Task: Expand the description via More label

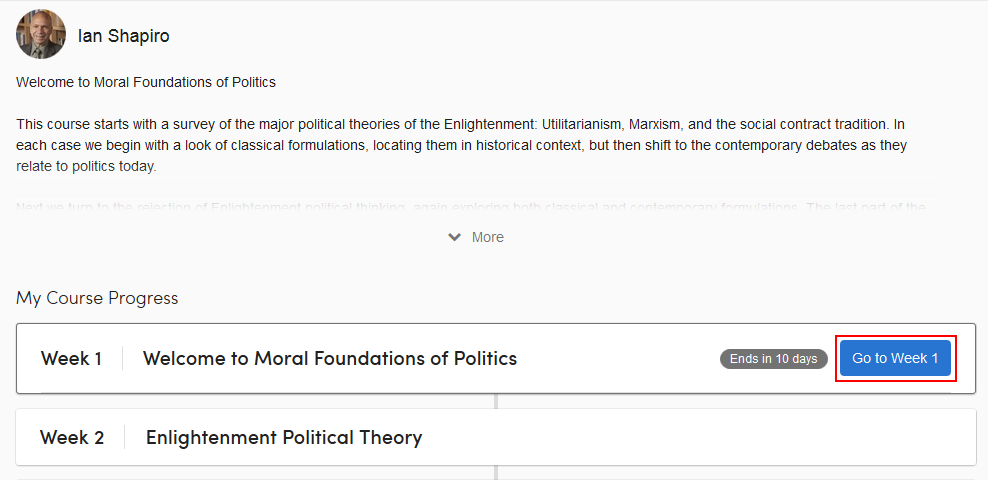Action: point(488,237)
